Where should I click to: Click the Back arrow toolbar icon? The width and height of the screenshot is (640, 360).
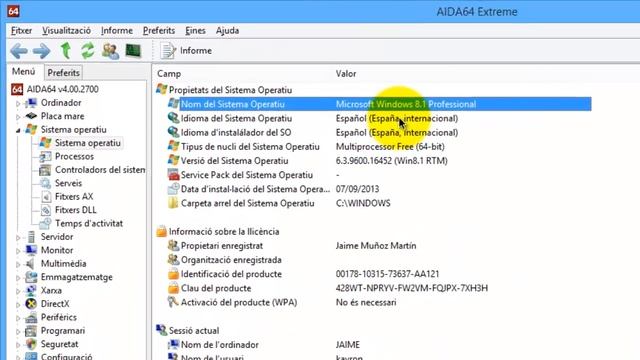(19, 51)
